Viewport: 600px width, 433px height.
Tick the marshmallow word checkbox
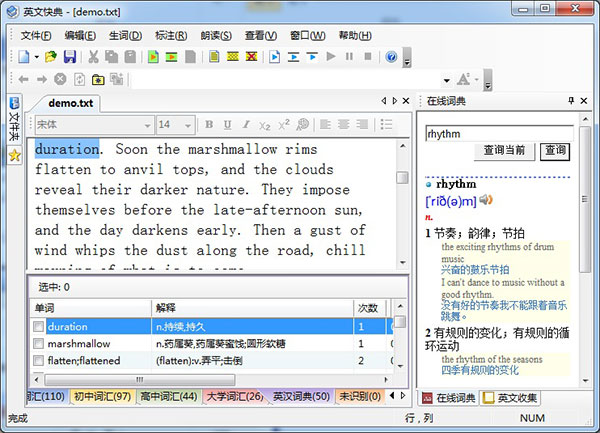39,344
